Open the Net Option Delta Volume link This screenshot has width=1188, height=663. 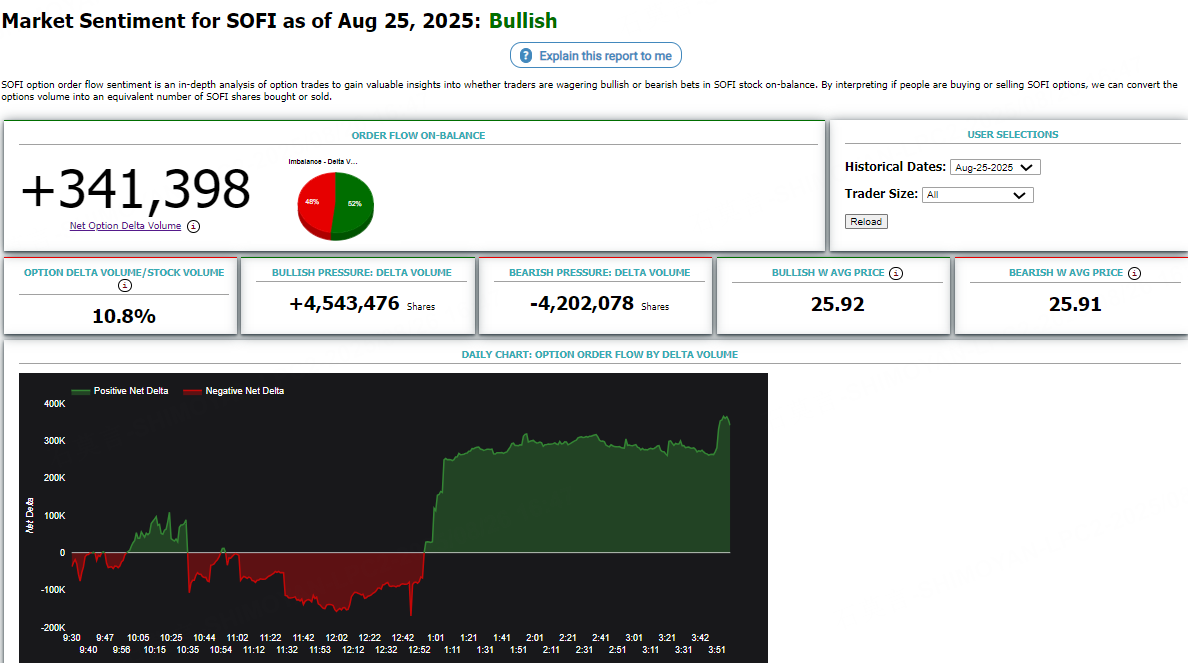[125, 226]
